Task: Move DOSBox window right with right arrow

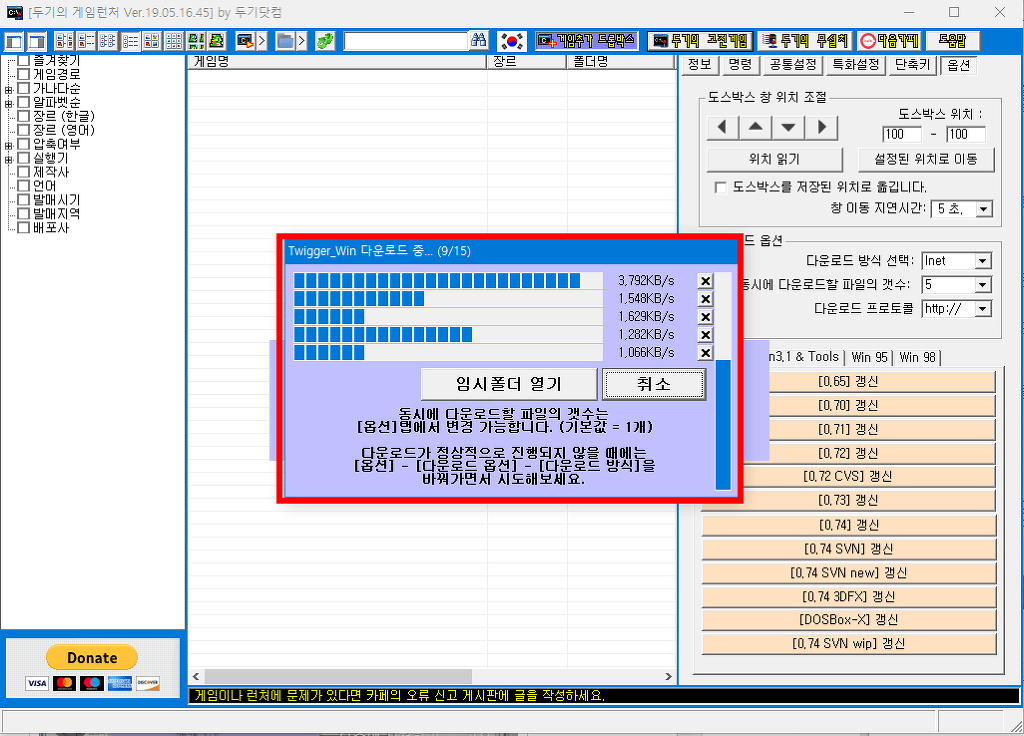Action: click(x=822, y=127)
